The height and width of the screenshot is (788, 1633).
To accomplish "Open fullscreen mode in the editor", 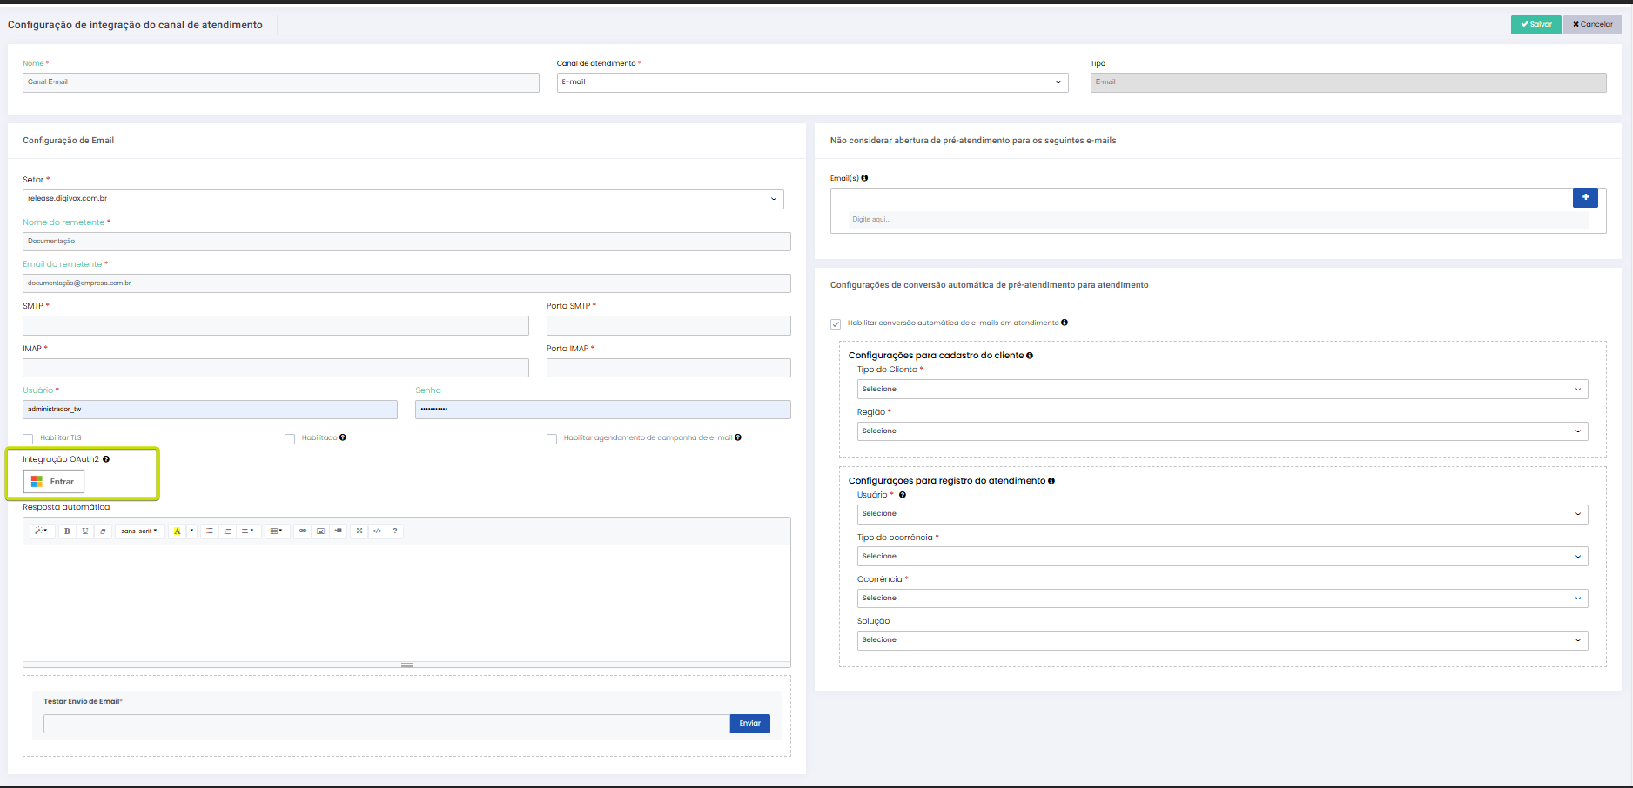I will coord(359,531).
